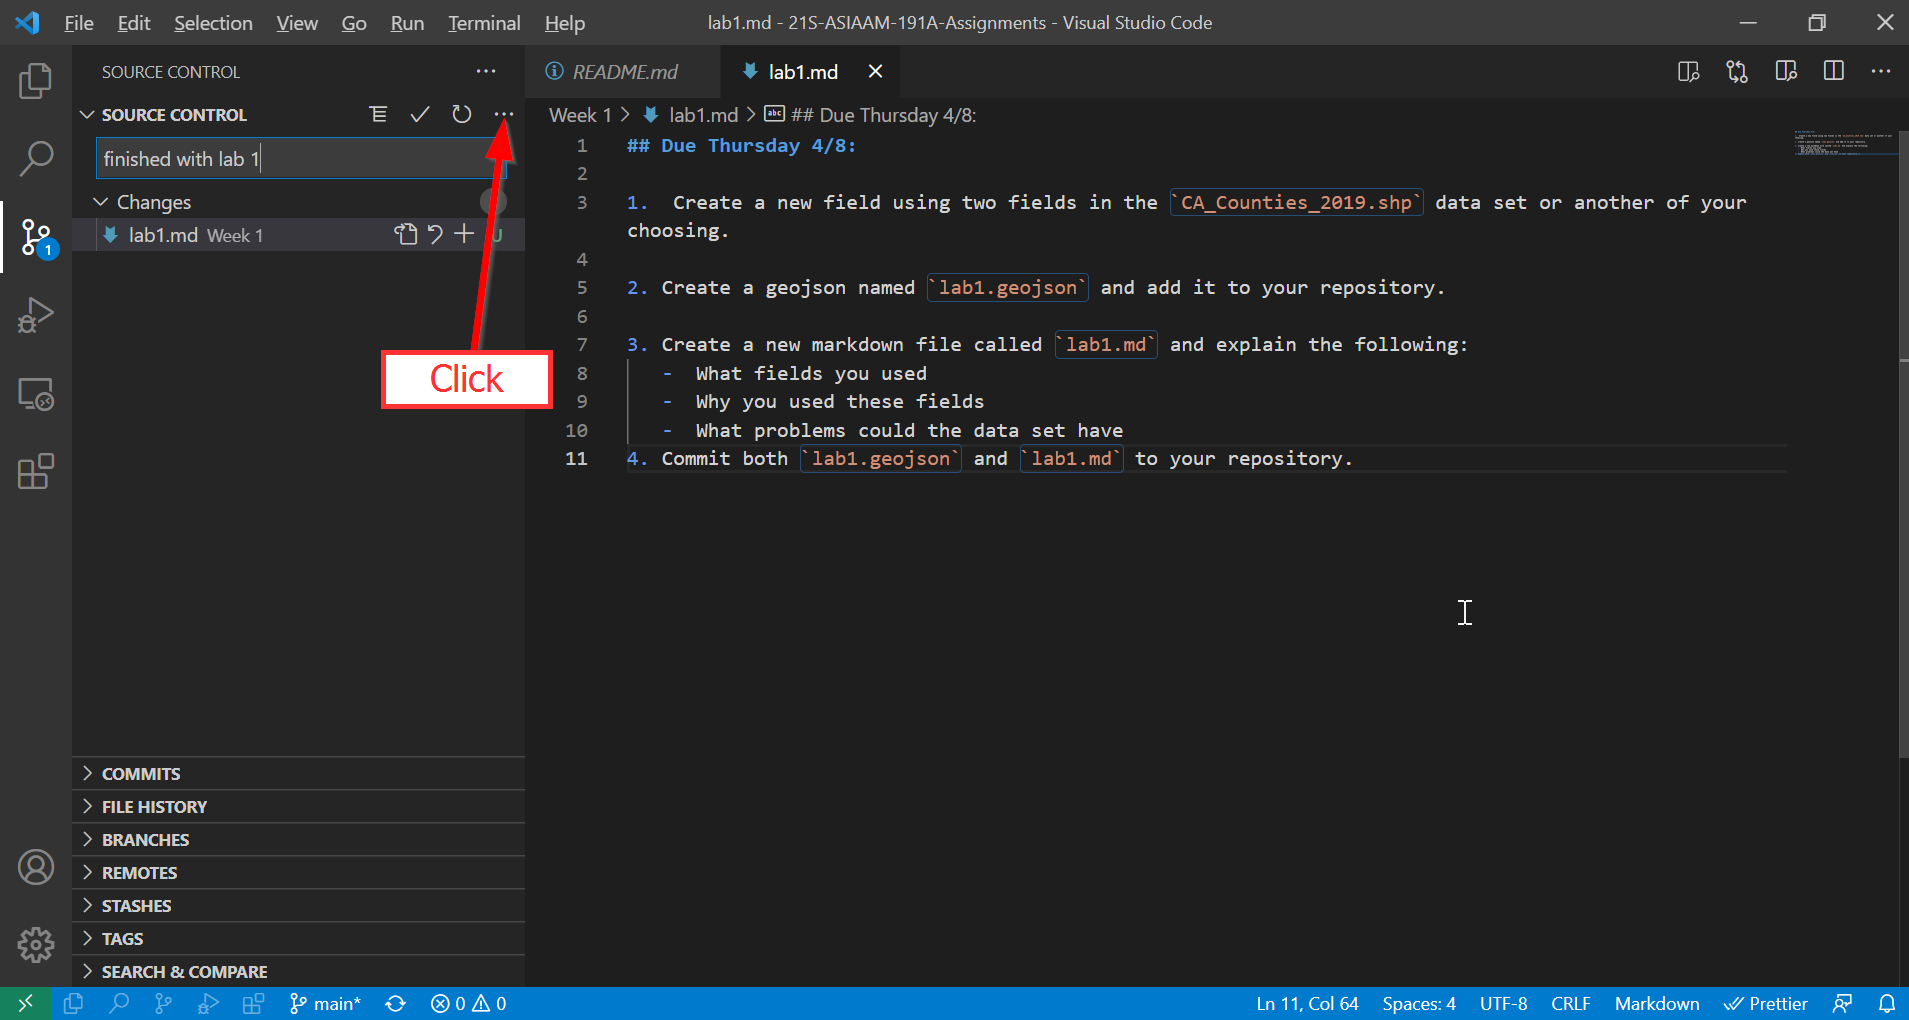Refresh the source control panel
The height and width of the screenshot is (1020, 1909).
tap(461, 115)
